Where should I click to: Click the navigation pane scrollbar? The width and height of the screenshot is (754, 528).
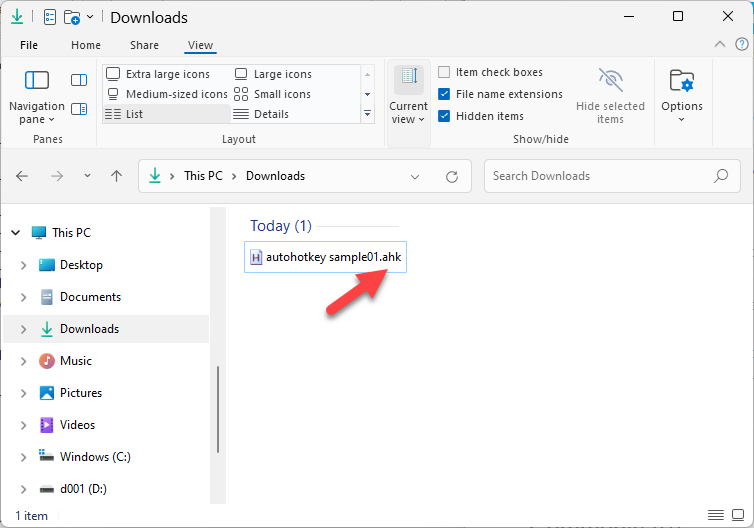pos(218,409)
